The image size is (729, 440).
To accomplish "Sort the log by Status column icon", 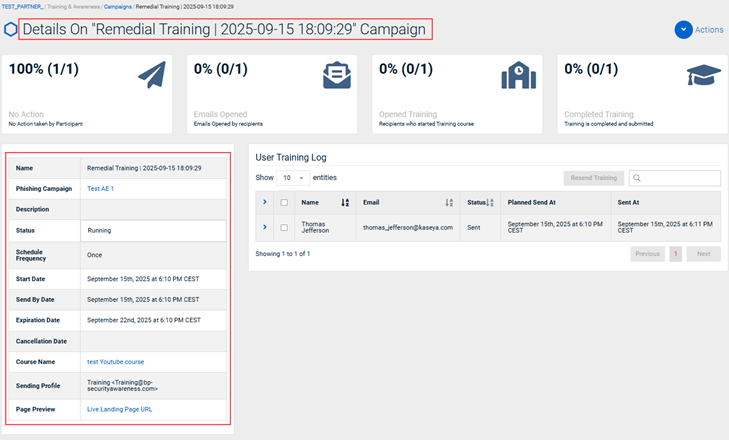I will [x=490, y=202].
